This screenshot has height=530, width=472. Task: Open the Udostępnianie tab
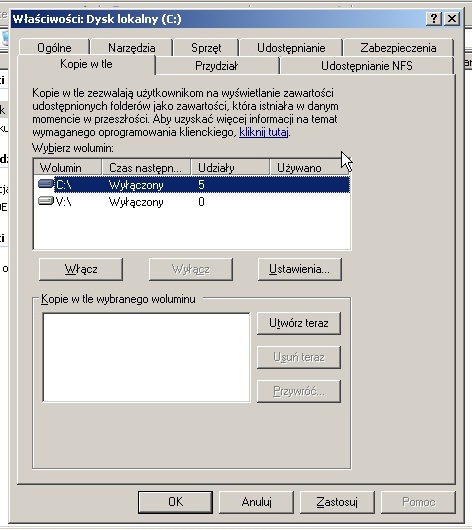291,48
